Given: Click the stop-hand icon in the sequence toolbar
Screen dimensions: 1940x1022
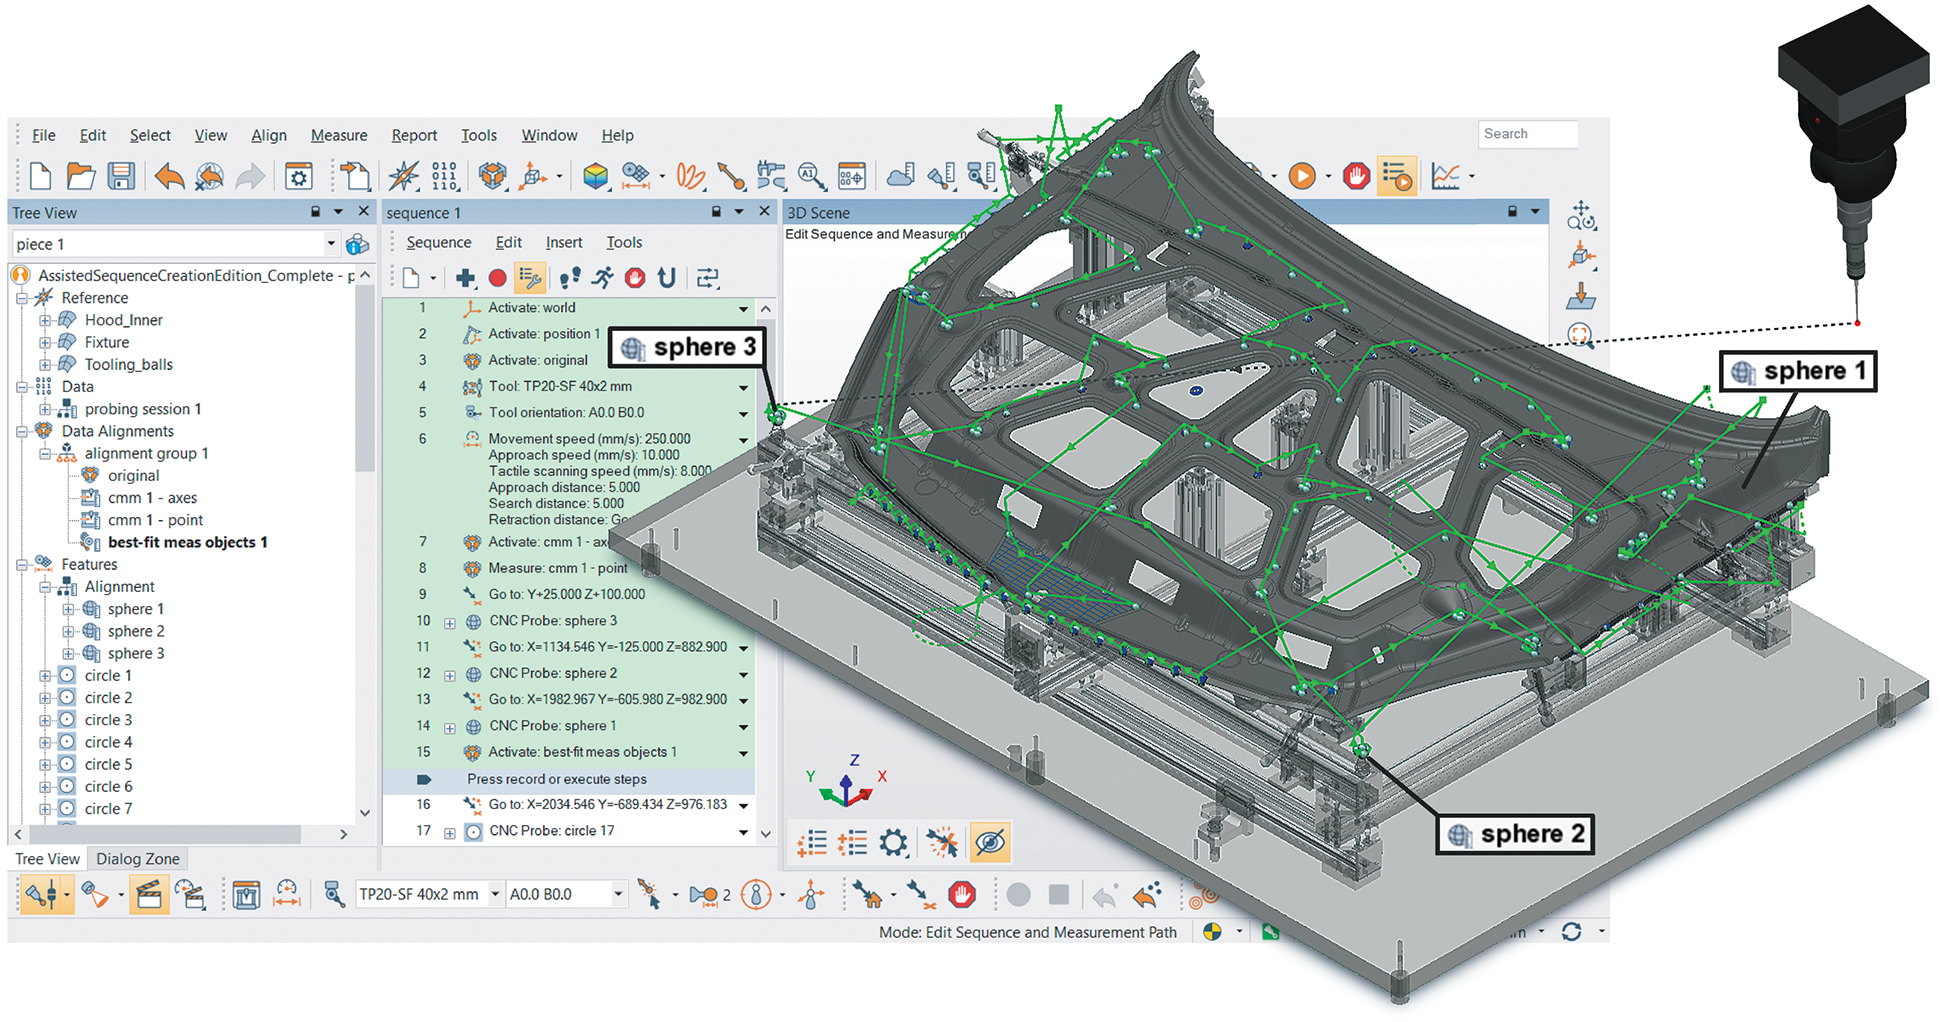Looking at the screenshot, I should pyautogui.click(x=635, y=277).
